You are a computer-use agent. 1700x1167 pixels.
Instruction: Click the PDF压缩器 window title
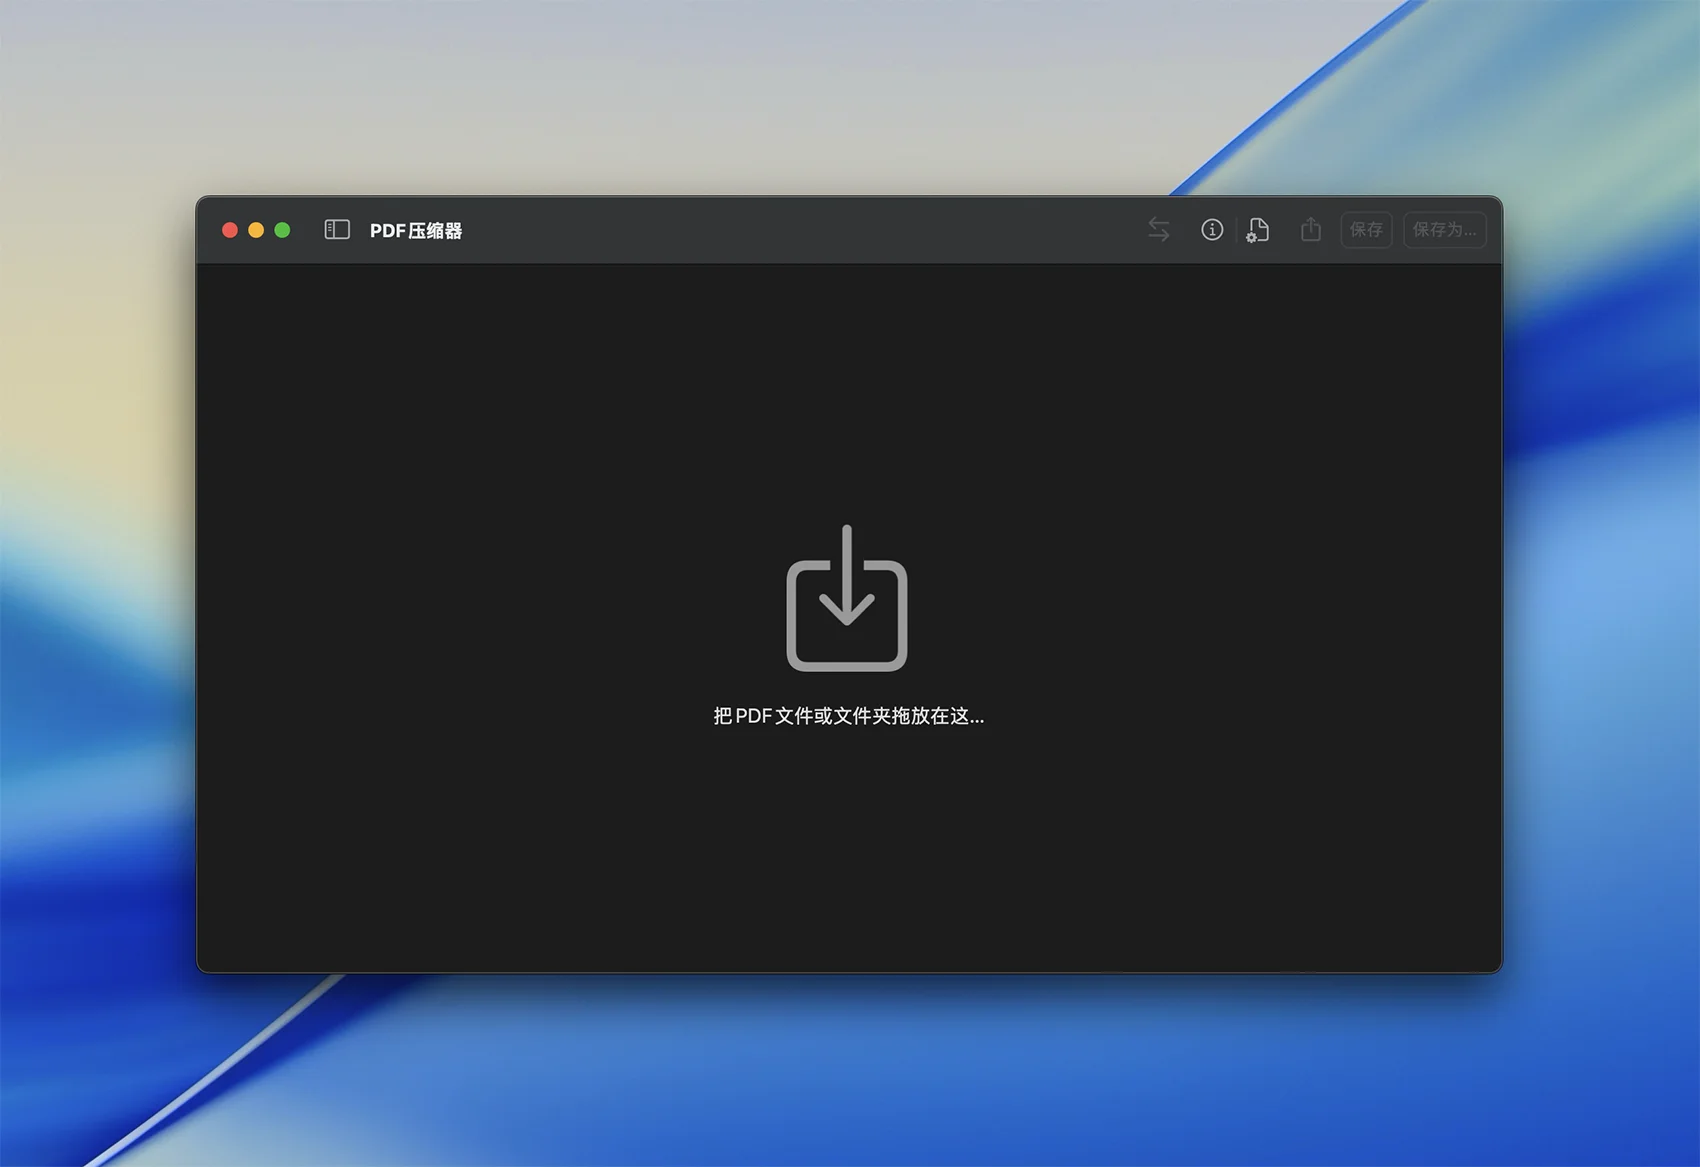pyautogui.click(x=416, y=231)
